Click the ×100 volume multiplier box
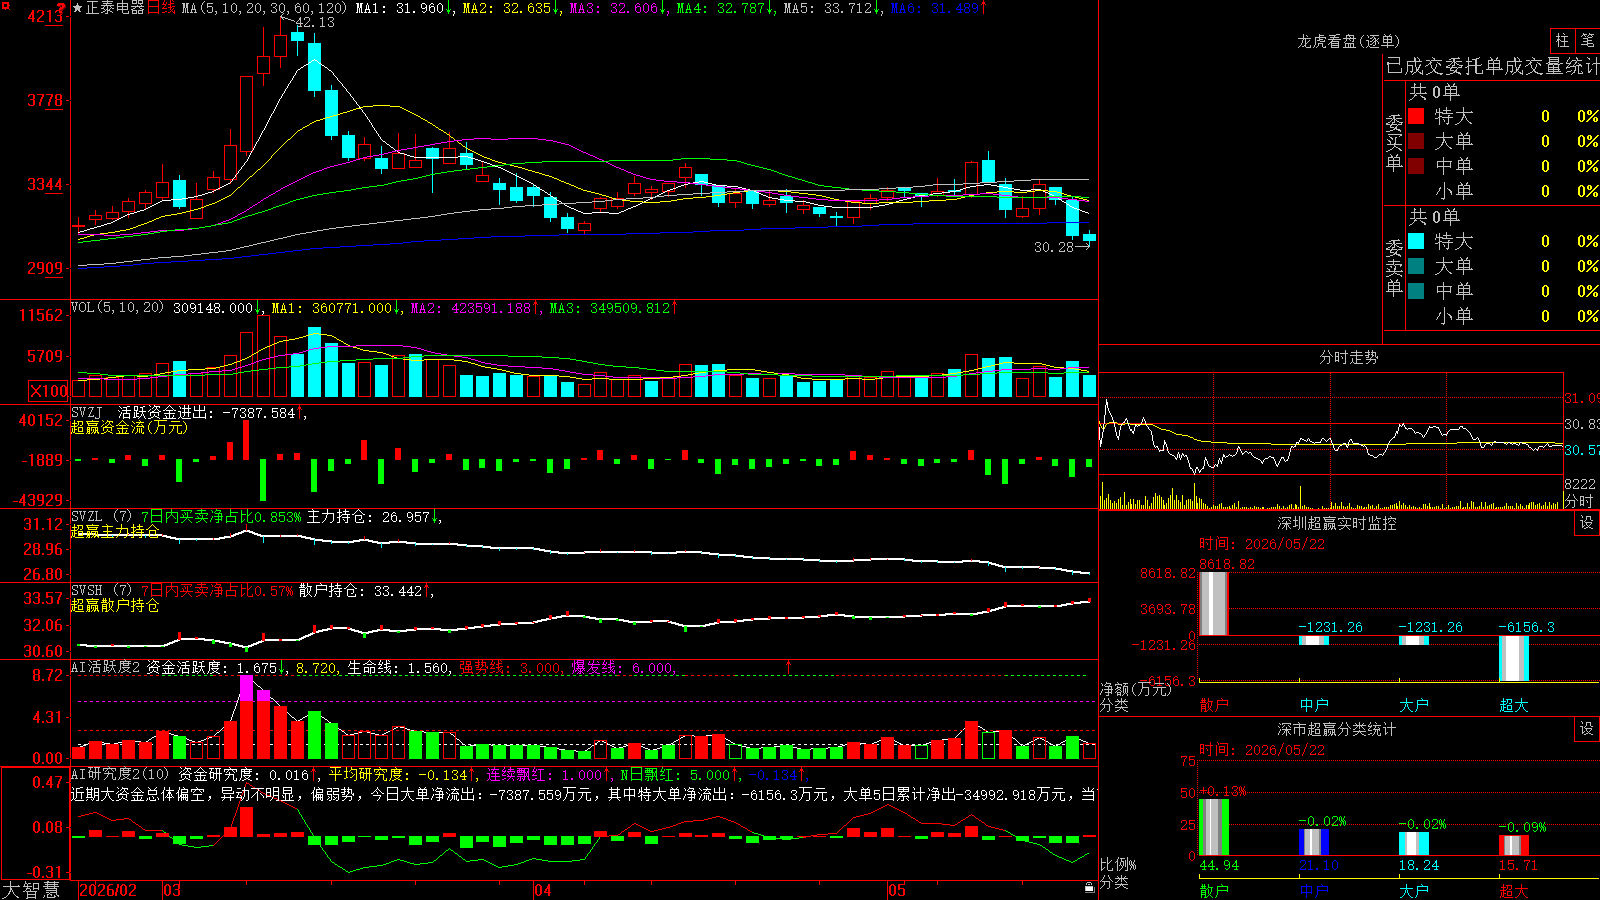 point(48,391)
